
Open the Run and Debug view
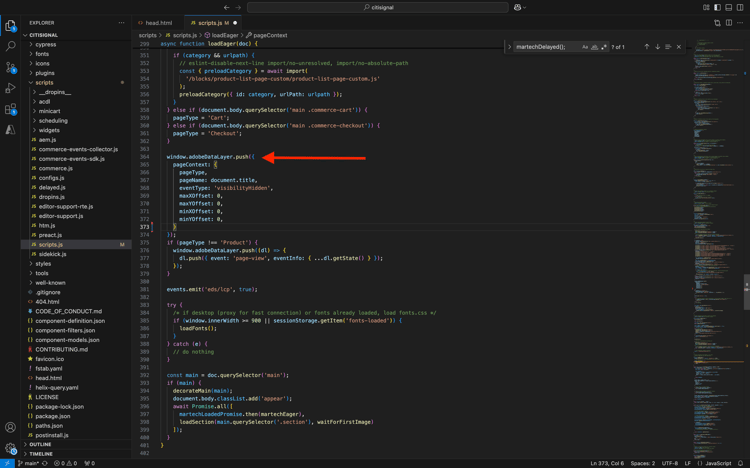point(11,88)
